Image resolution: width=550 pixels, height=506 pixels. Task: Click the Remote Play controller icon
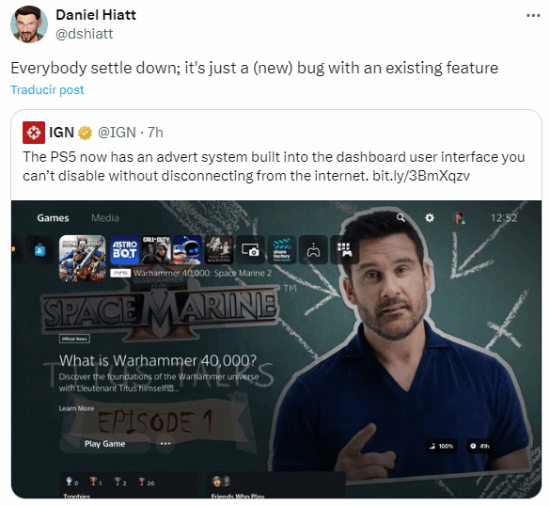(x=313, y=250)
